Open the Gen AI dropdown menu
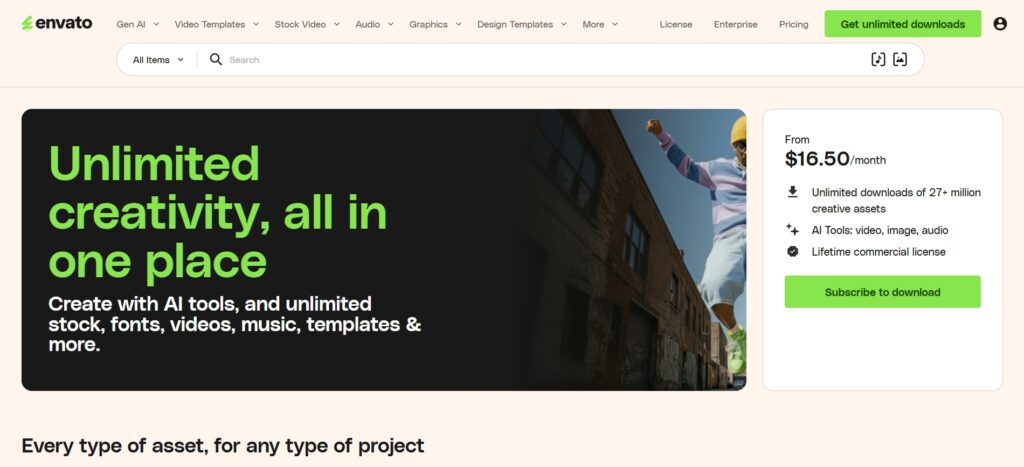This screenshot has height=467, width=1024. [138, 24]
